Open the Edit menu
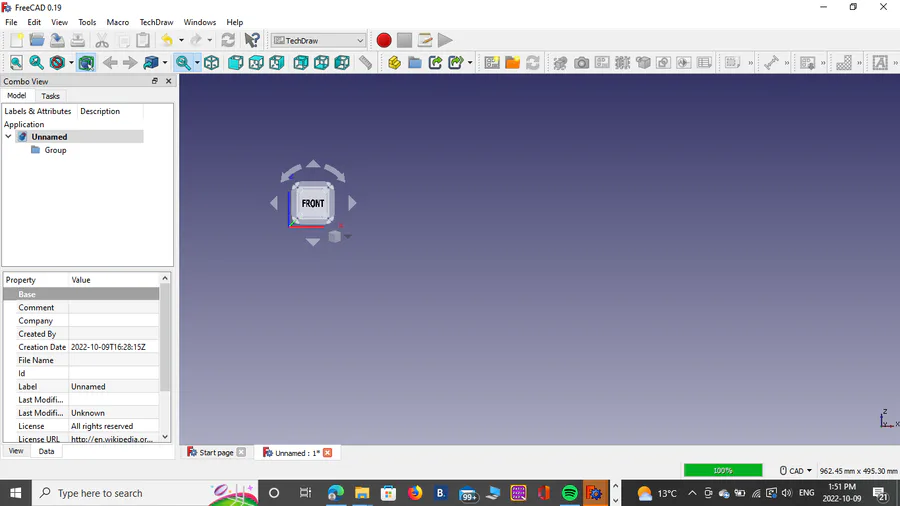The height and width of the screenshot is (506, 900). (x=34, y=22)
